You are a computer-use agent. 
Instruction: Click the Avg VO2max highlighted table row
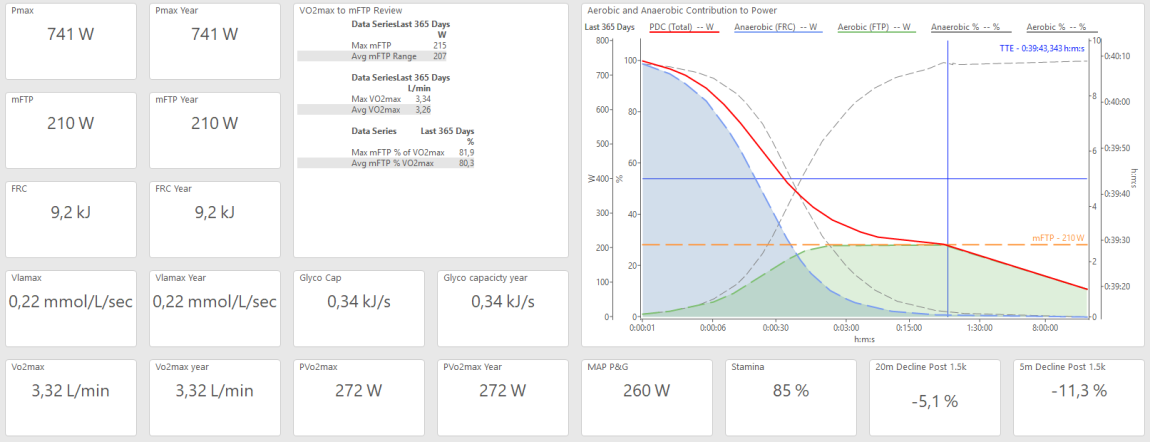[386, 109]
